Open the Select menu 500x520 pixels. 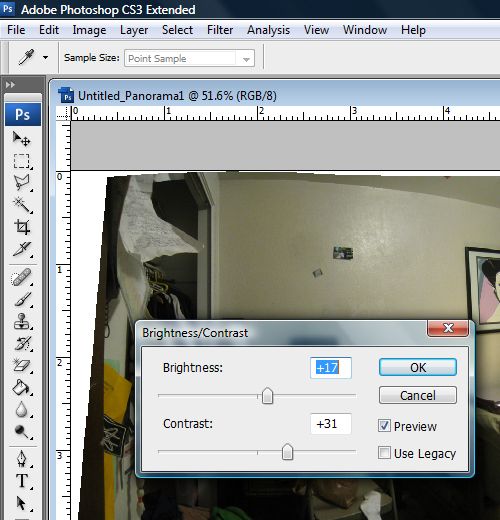(x=177, y=30)
